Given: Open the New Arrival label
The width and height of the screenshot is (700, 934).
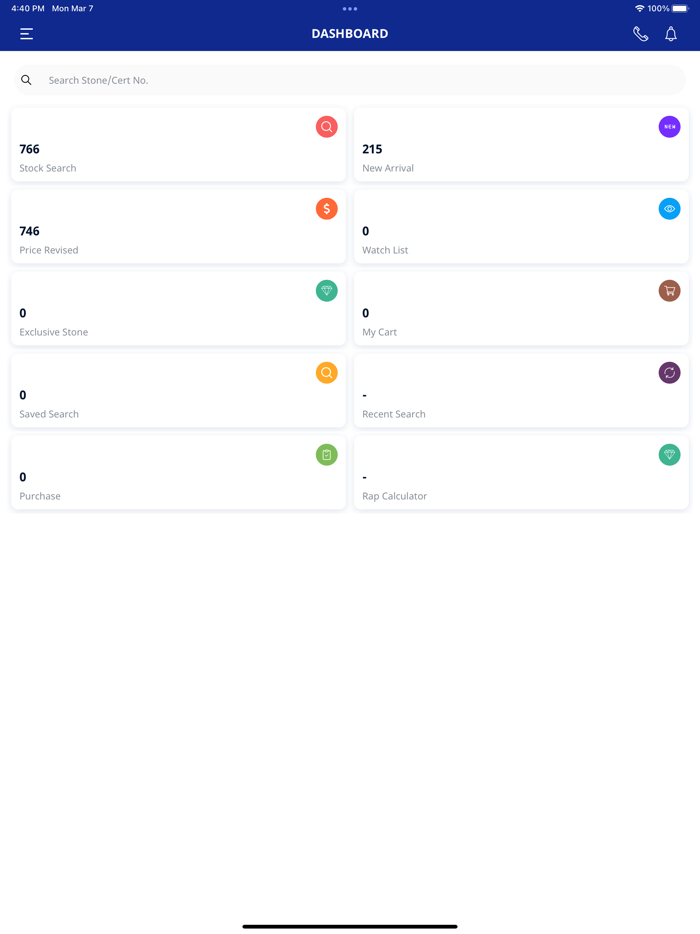Looking at the screenshot, I should click(388, 168).
